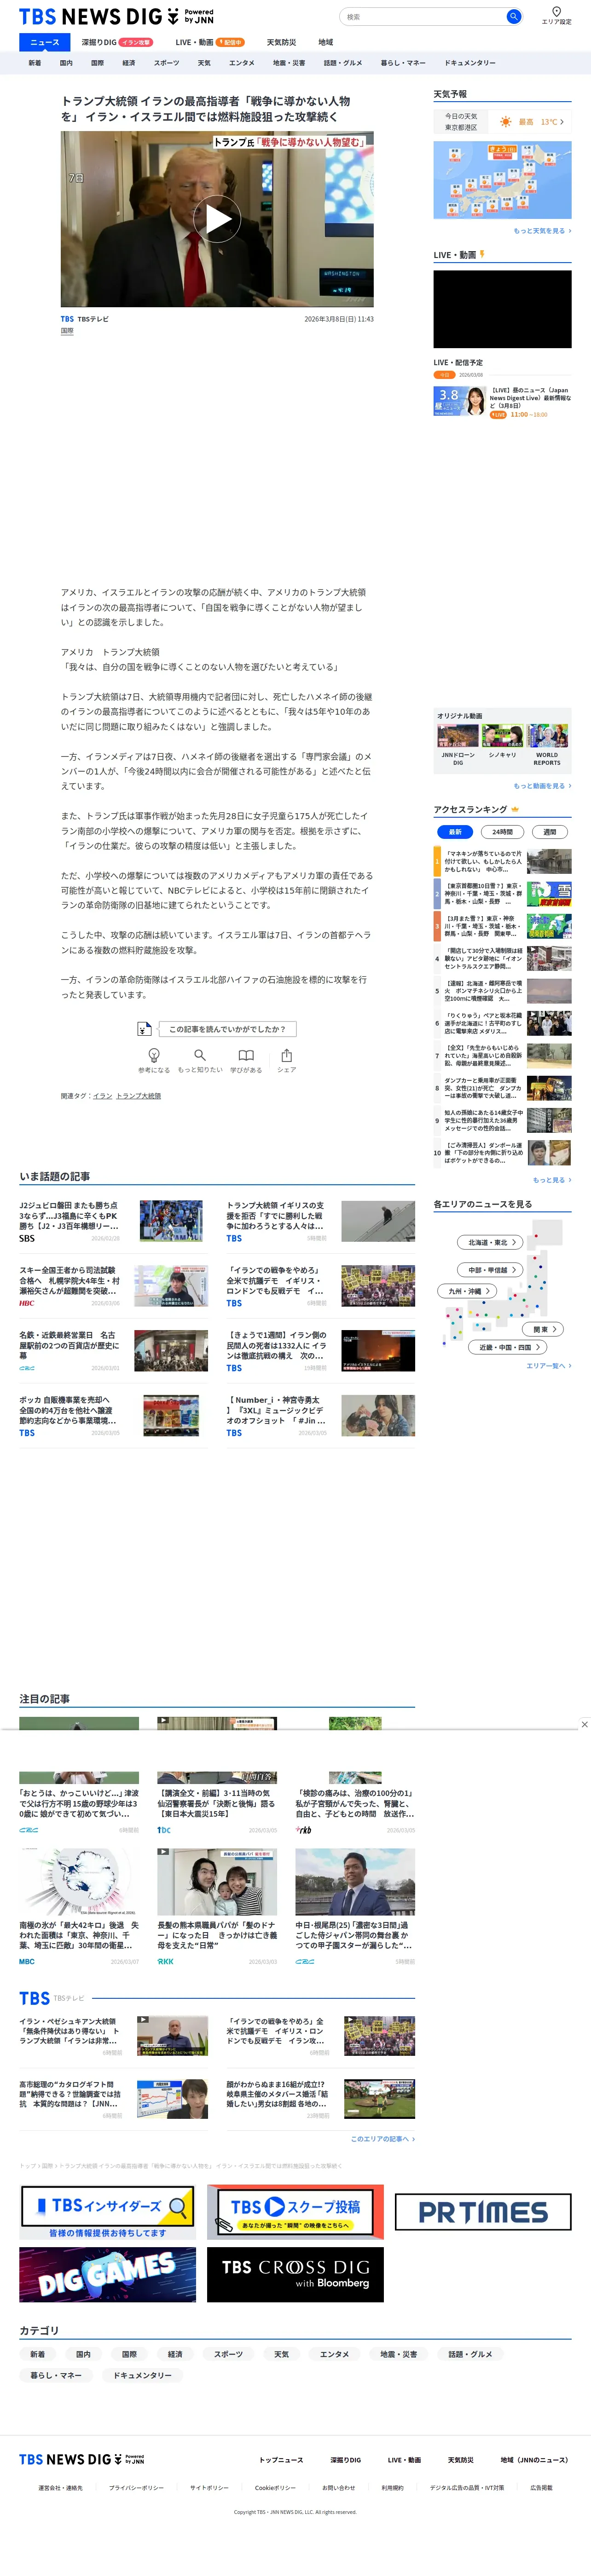Expand 関東 area news
Viewport: 591px width, 2576px height.
(542, 1329)
